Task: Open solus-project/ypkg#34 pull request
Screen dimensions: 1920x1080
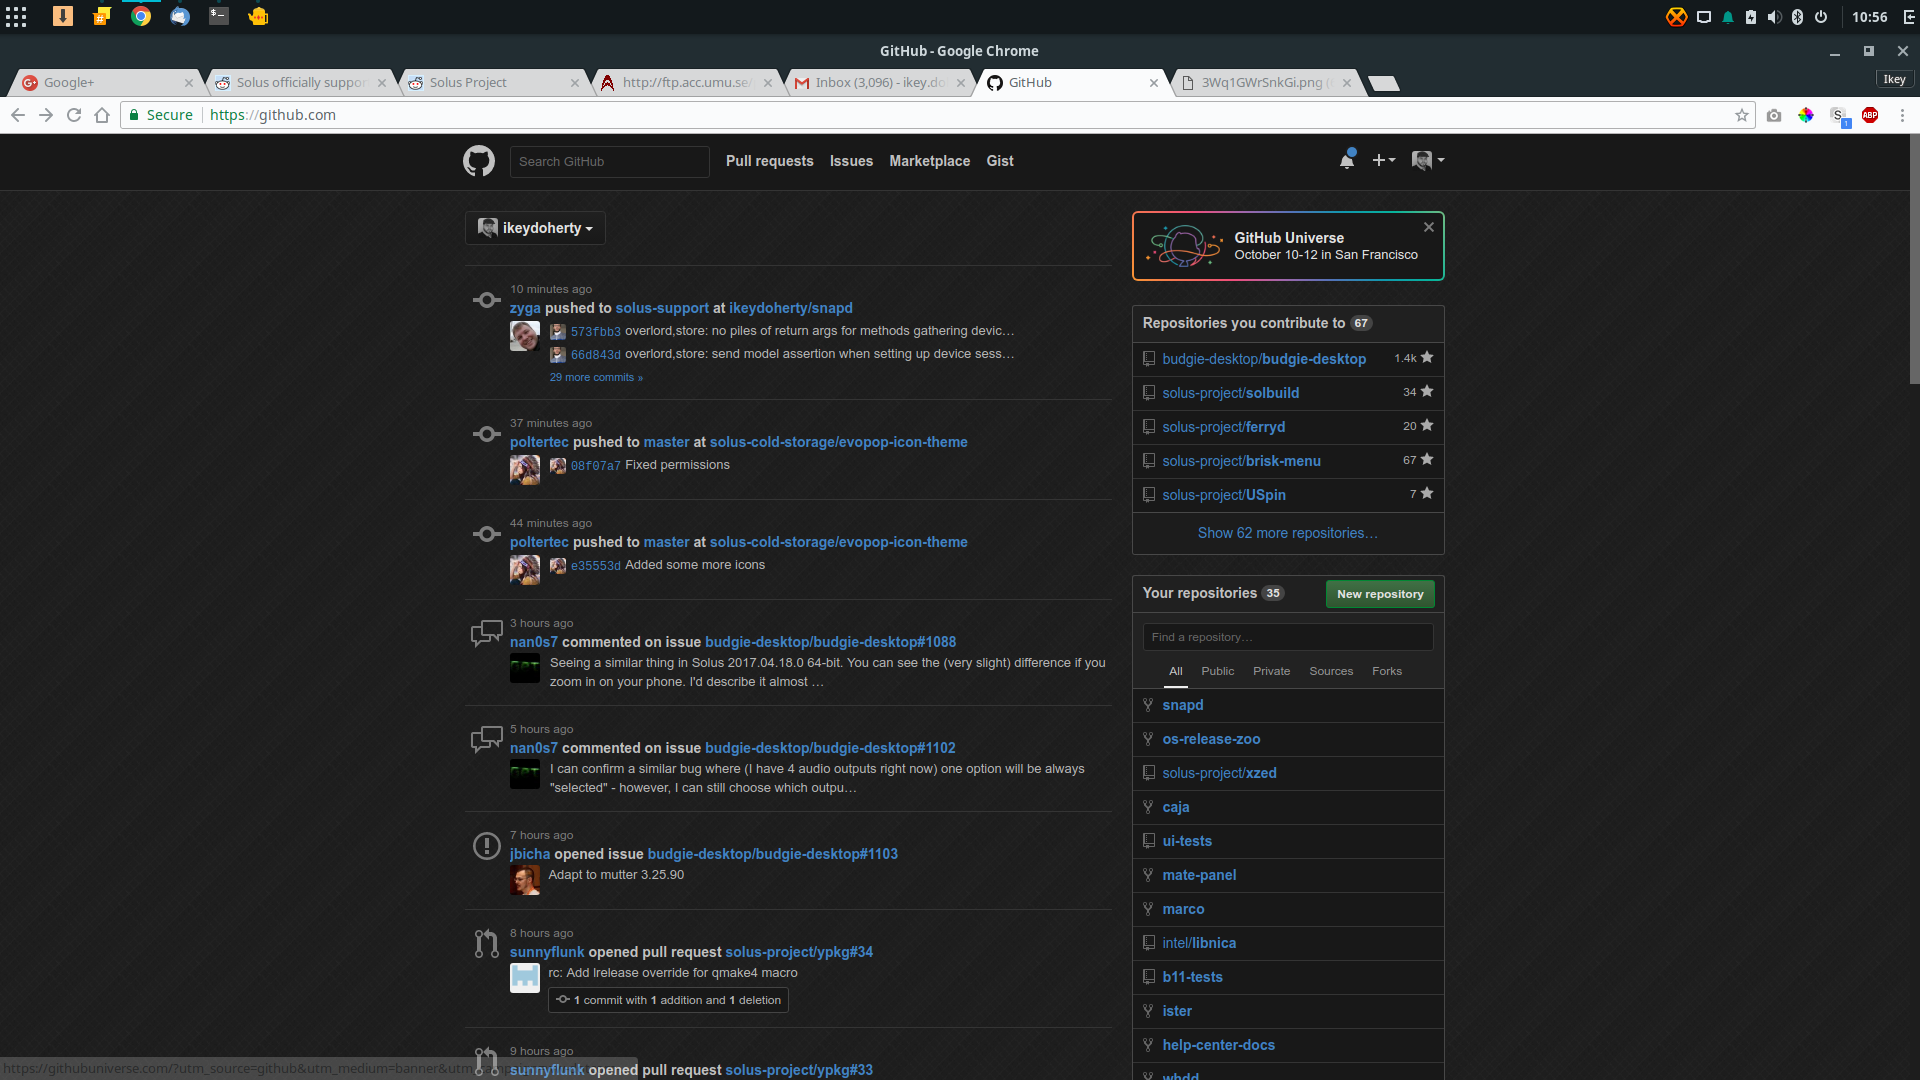Action: tap(799, 952)
